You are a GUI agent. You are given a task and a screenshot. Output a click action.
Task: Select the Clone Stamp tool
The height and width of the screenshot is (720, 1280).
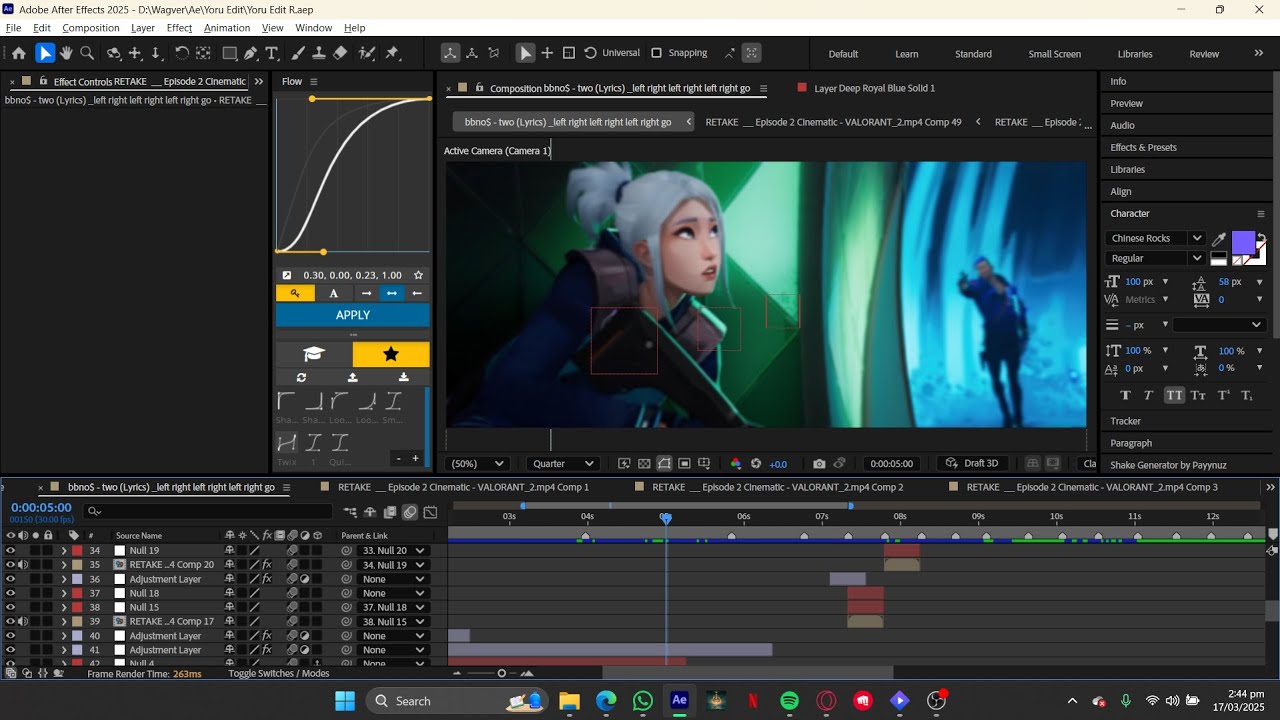[319, 53]
